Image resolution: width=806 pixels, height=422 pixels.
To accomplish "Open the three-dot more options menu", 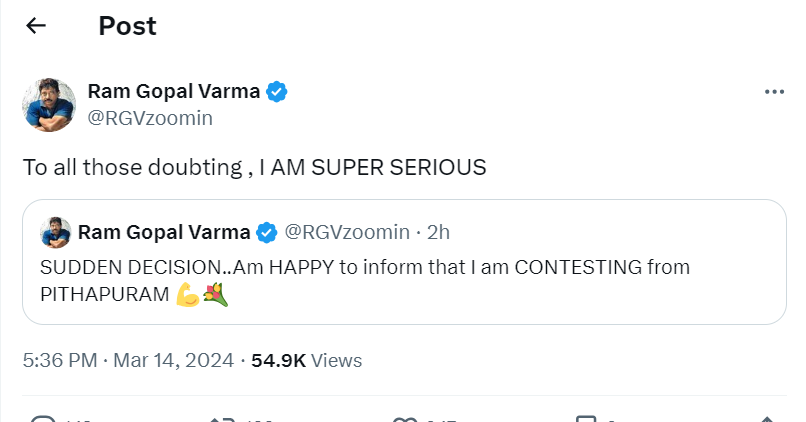I will point(774,92).
